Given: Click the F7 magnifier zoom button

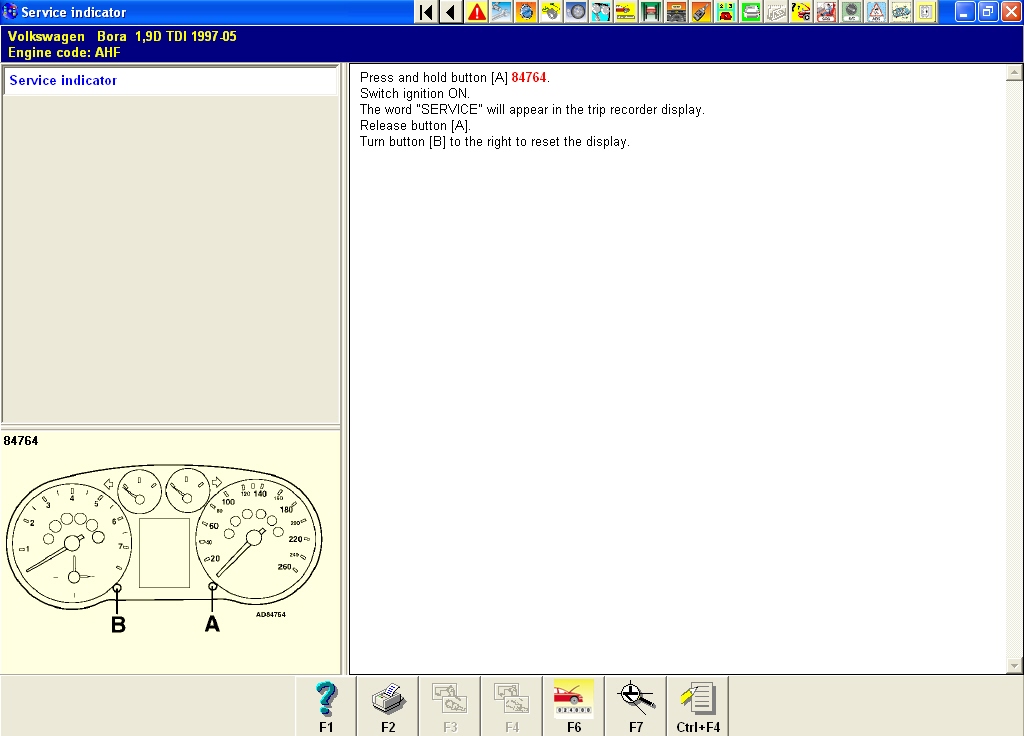Looking at the screenshot, I should pyautogui.click(x=636, y=706).
